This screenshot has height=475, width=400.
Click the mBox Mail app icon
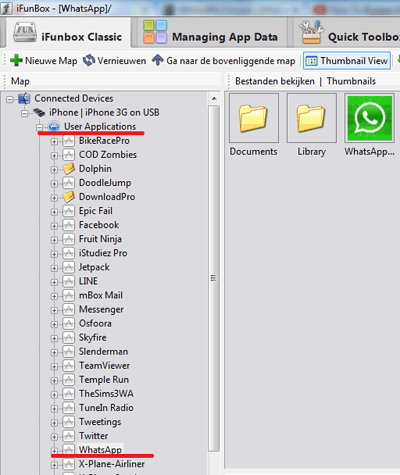pyautogui.click(x=68, y=295)
